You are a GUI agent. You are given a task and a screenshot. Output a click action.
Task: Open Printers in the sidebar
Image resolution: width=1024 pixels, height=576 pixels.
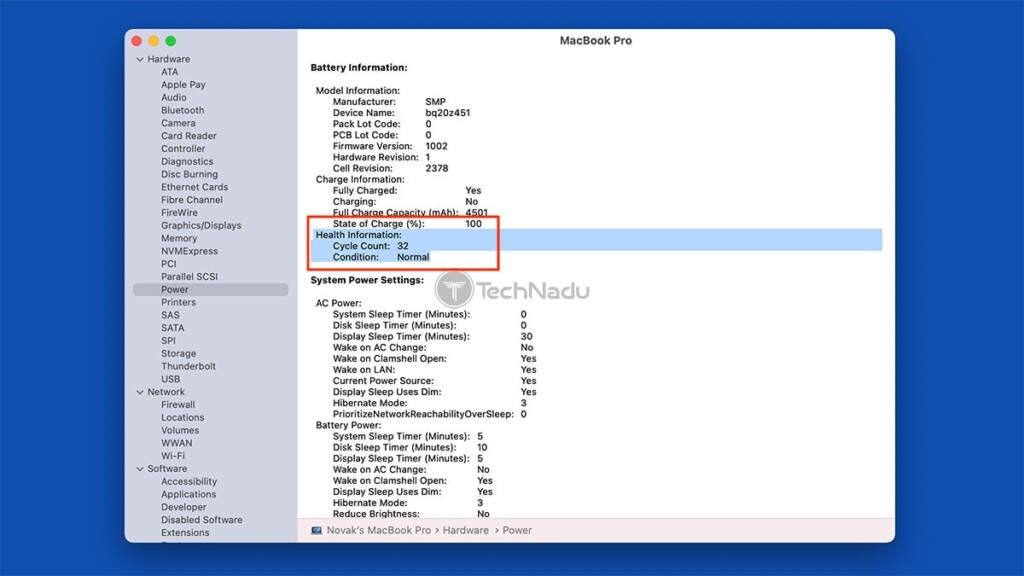click(x=178, y=302)
